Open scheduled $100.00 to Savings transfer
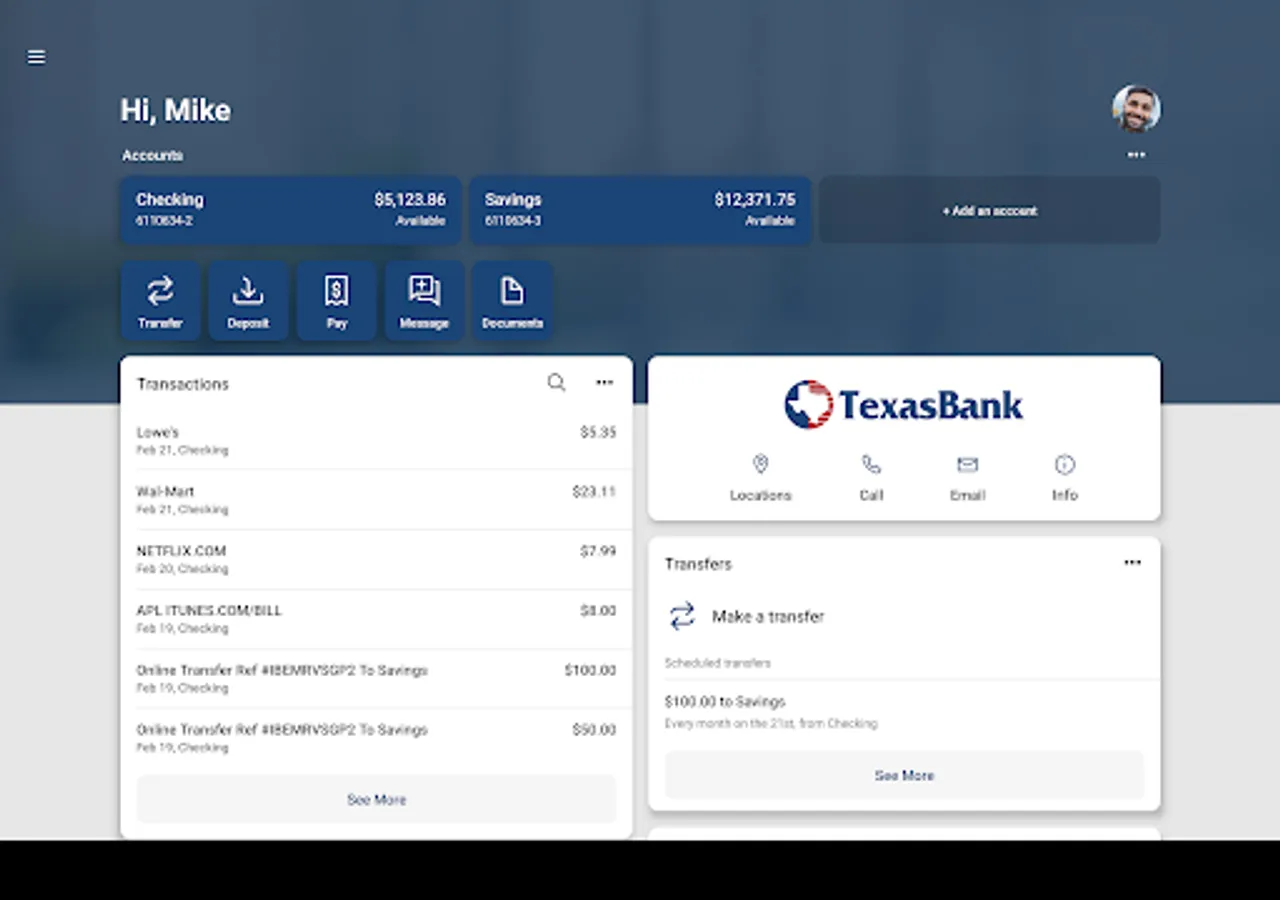Image resolution: width=1280 pixels, height=900 pixels. [x=904, y=711]
